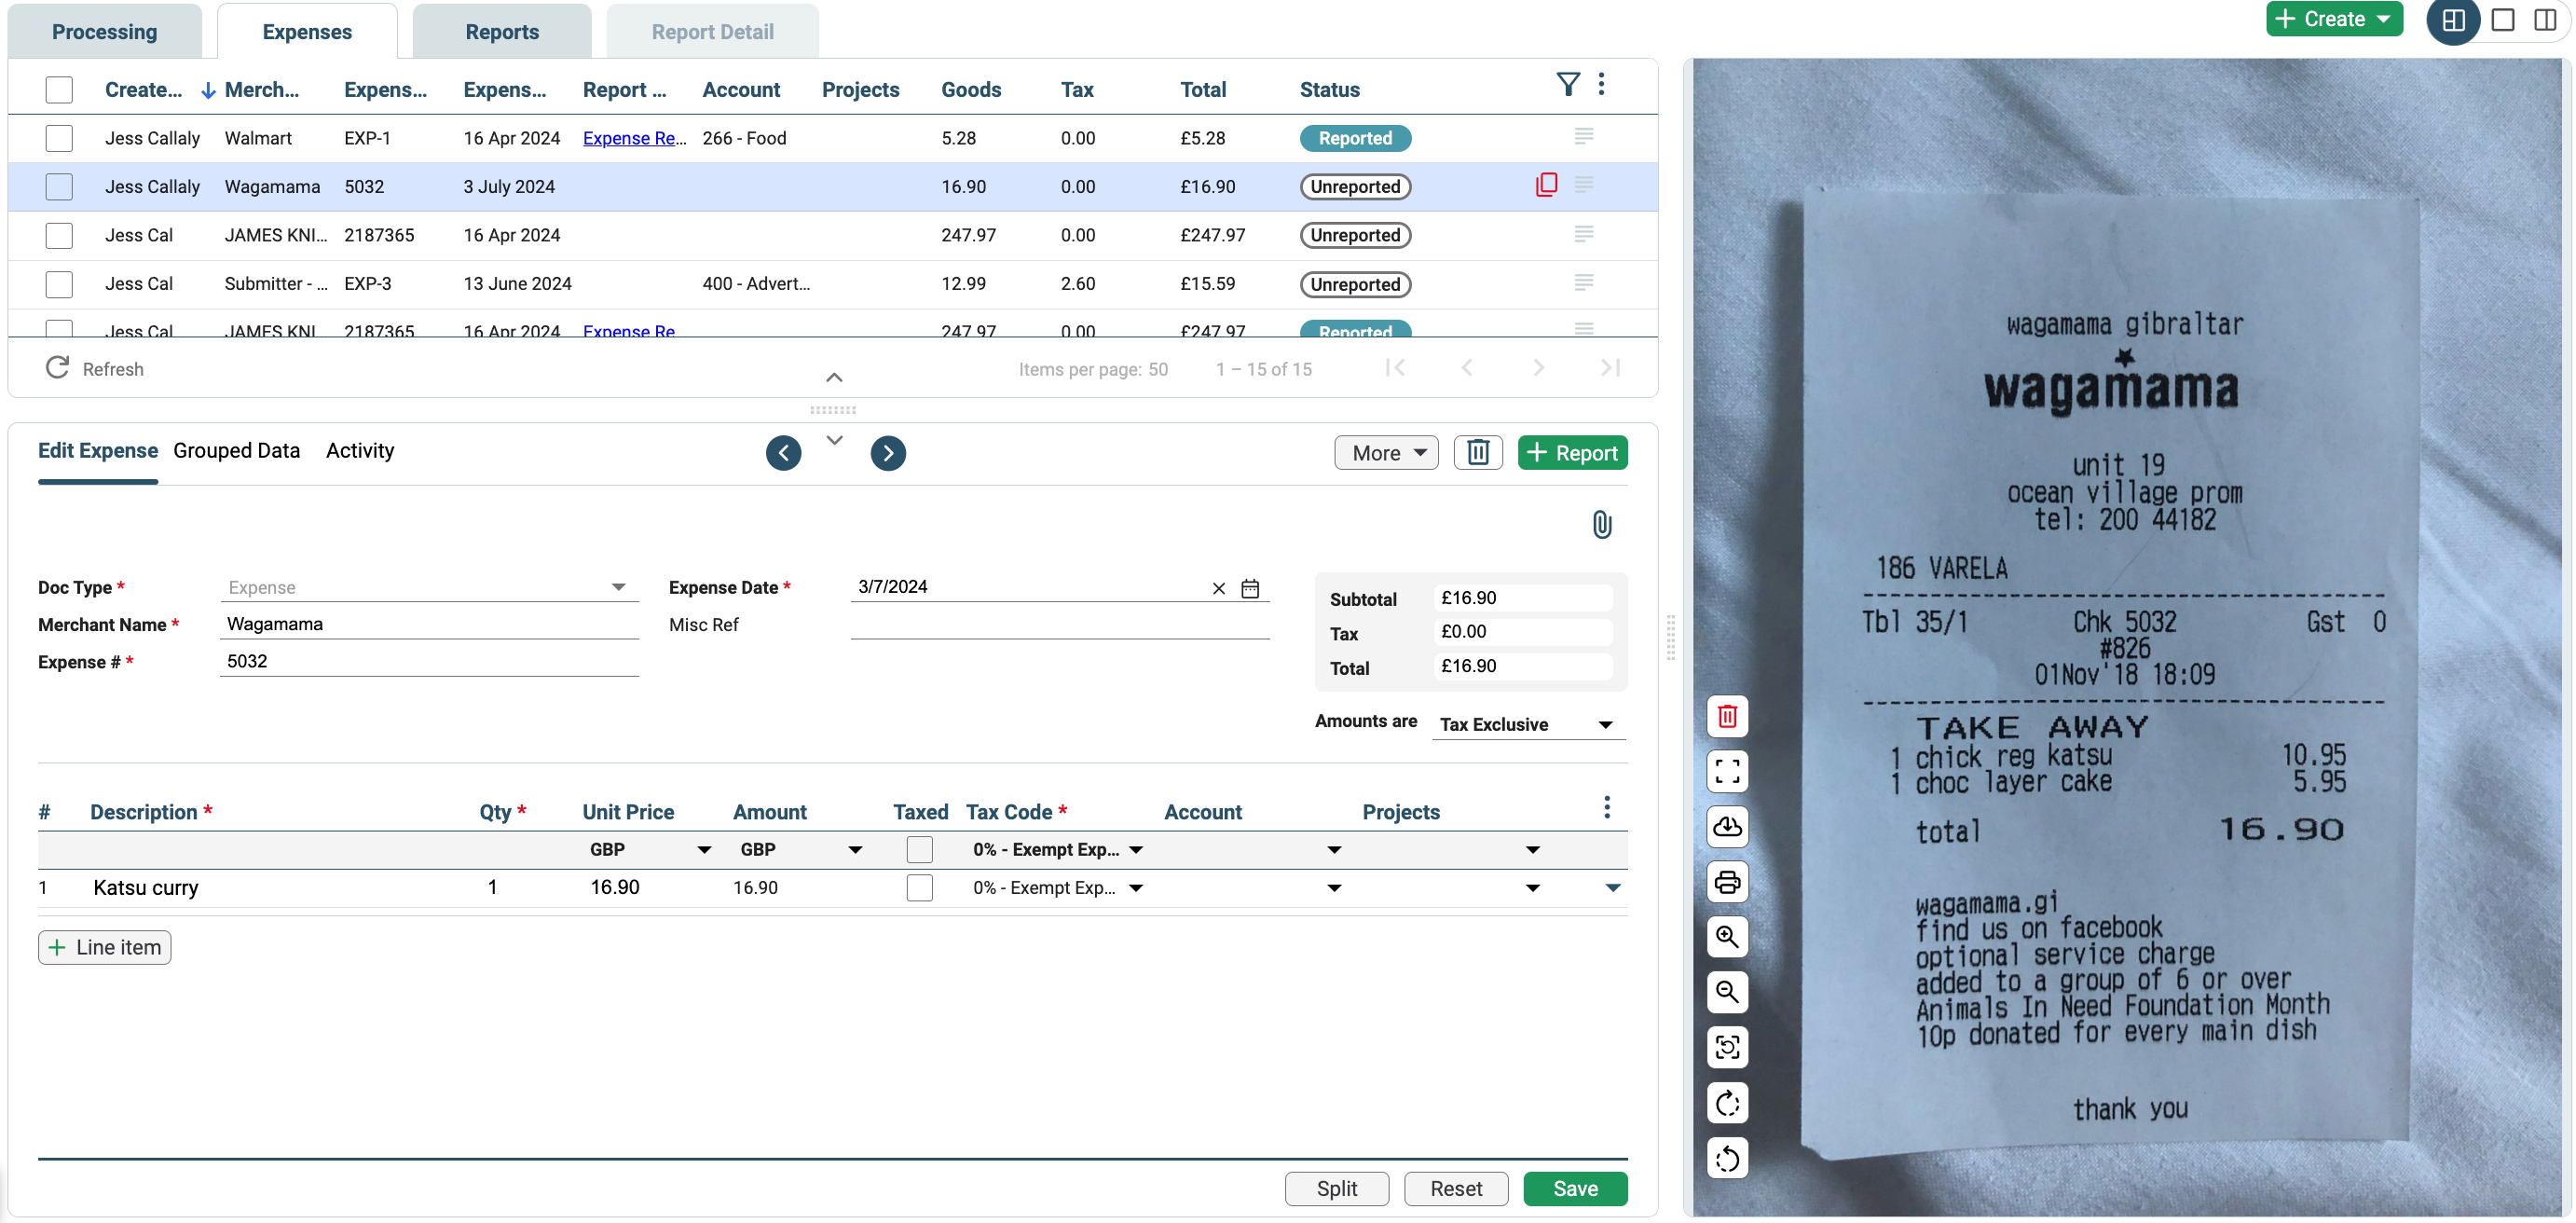This screenshot has height=1223, width=2576.
Task: Click the trash delete expense button
Action: click(x=1477, y=453)
